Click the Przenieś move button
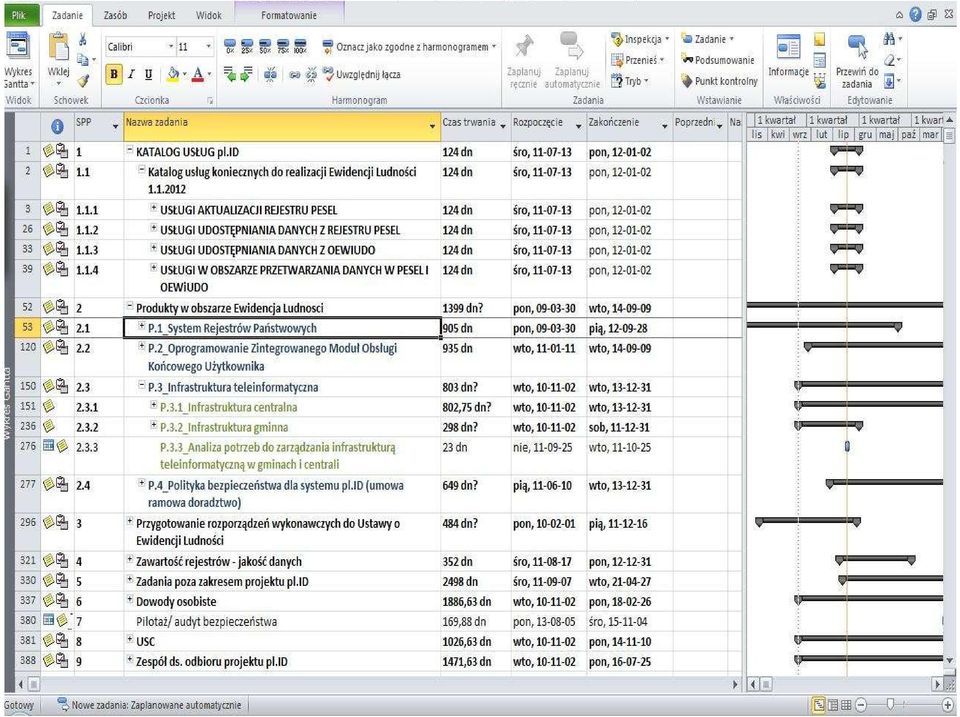The width and height of the screenshot is (960, 717). [639, 60]
